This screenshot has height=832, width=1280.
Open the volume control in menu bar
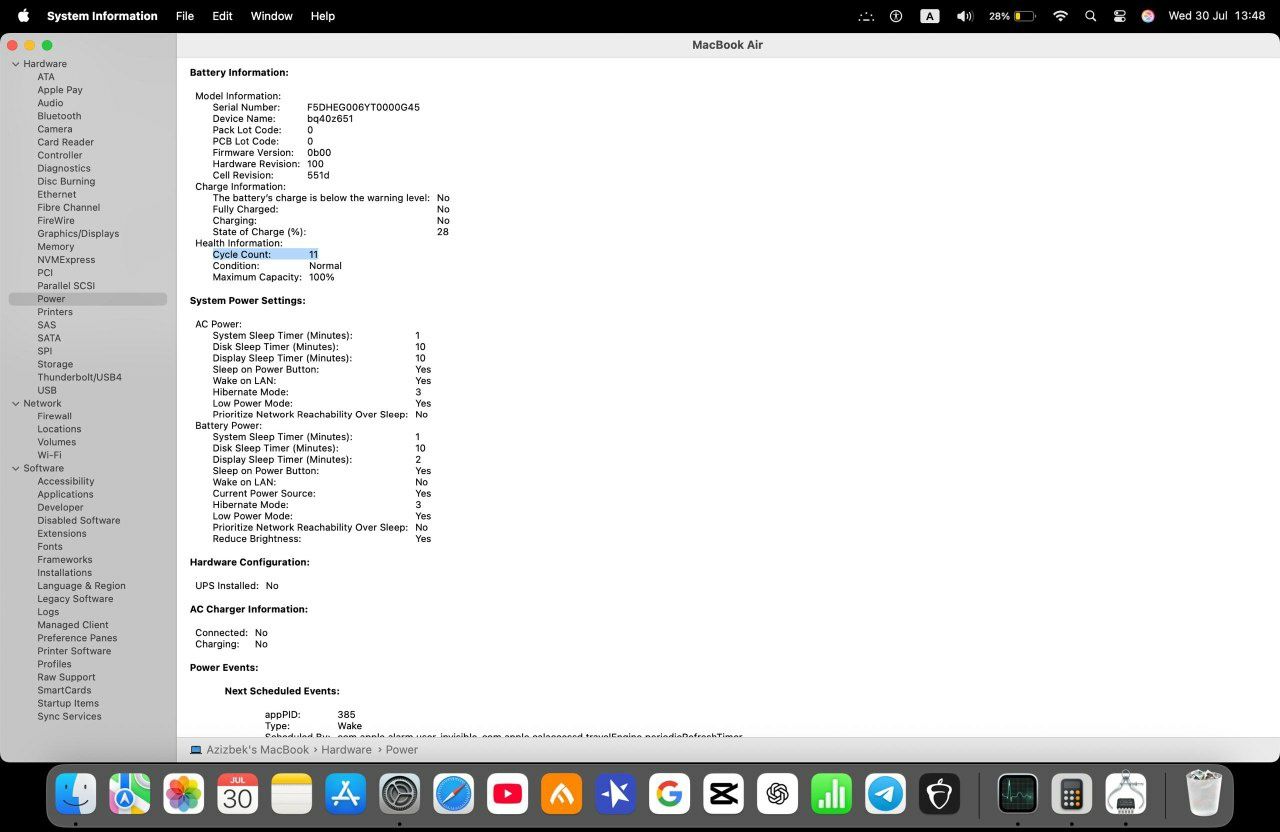[964, 16]
